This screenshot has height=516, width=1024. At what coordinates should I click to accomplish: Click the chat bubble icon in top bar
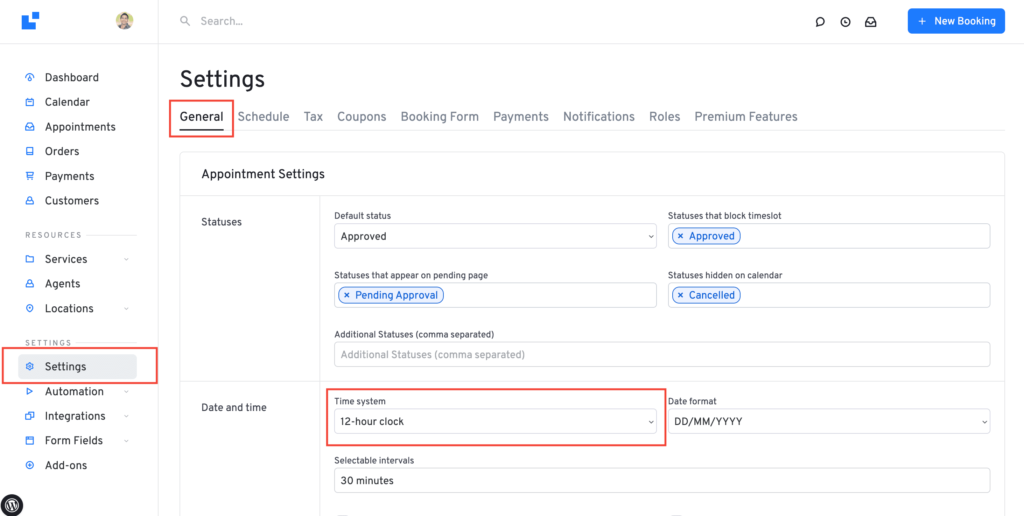pos(820,21)
